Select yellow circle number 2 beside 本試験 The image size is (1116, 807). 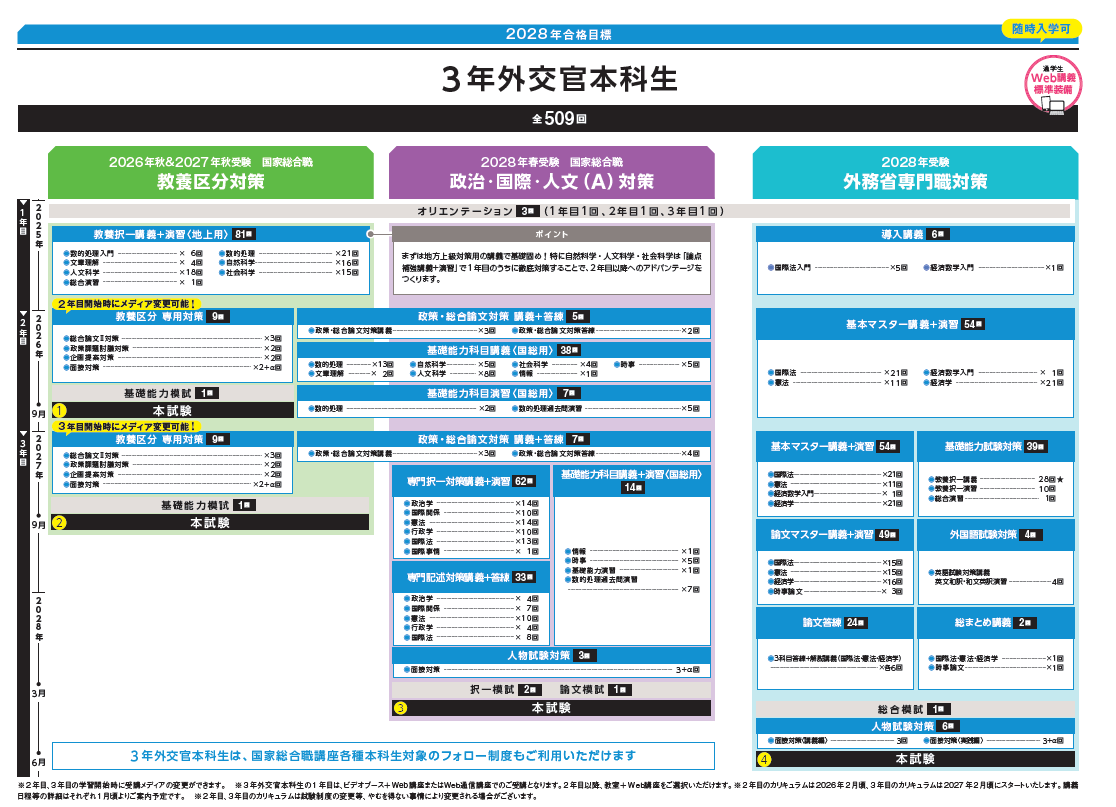coord(60,522)
